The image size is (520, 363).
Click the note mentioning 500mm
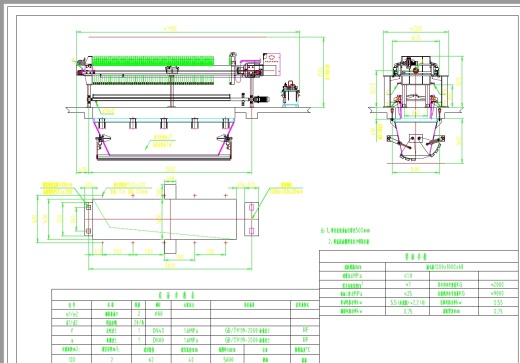coord(345,230)
